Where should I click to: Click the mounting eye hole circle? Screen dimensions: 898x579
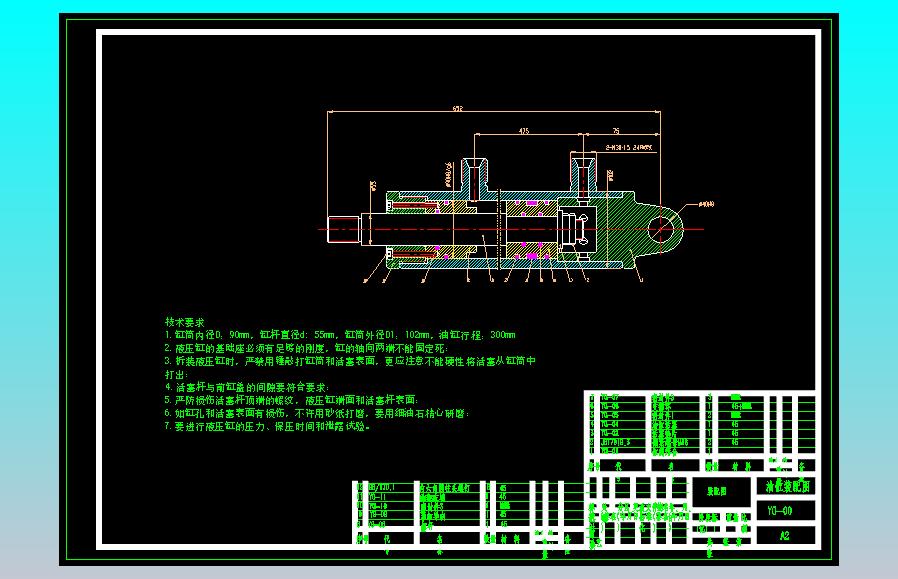click(661, 229)
